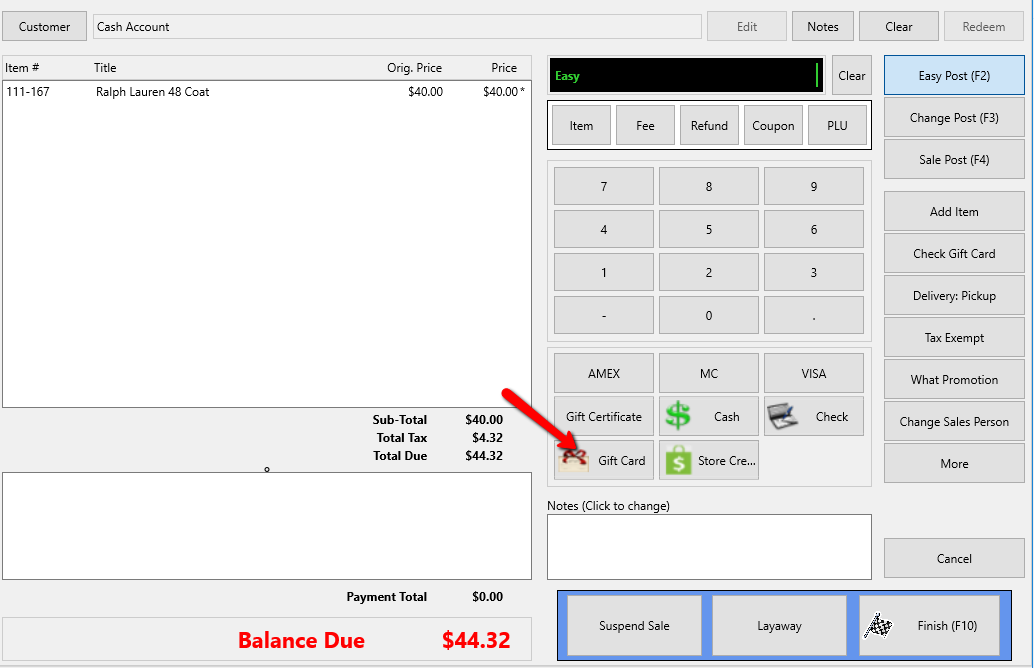
Task: Open What Promotion button
Action: [x=954, y=379]
